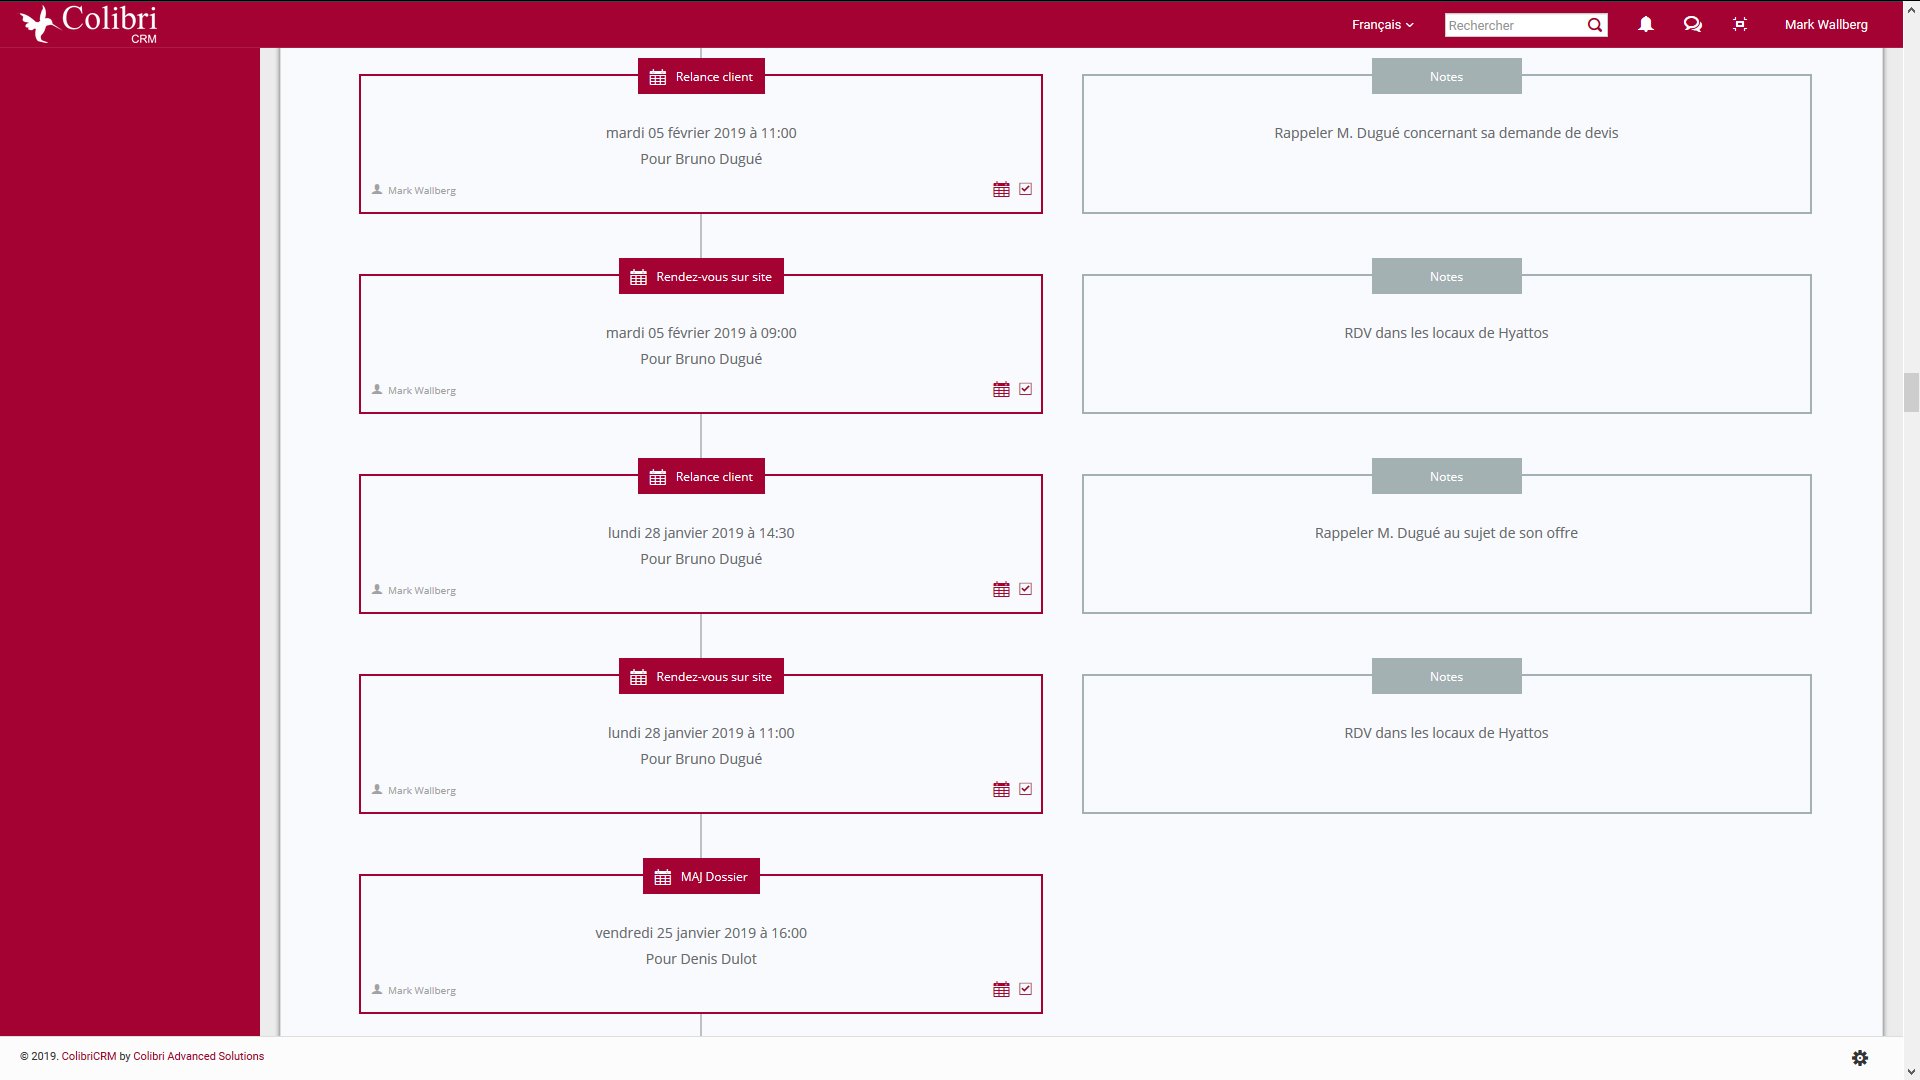
Task: Click 'Pour Bruno Dugué' in 05 février 11:00 card
Action: click(701, 159)
